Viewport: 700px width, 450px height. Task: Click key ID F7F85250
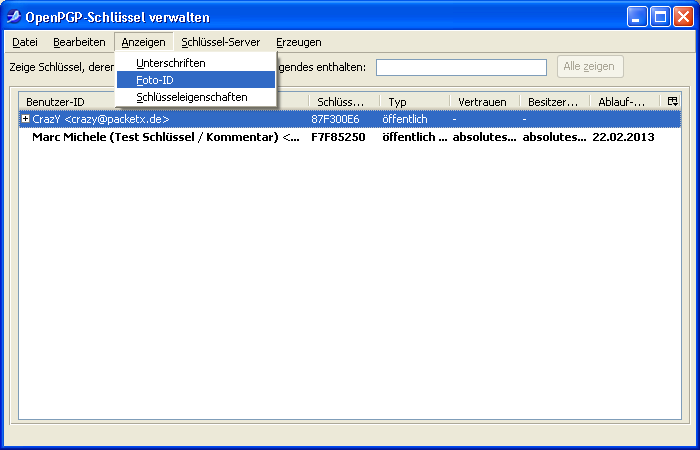coord(338,137)
